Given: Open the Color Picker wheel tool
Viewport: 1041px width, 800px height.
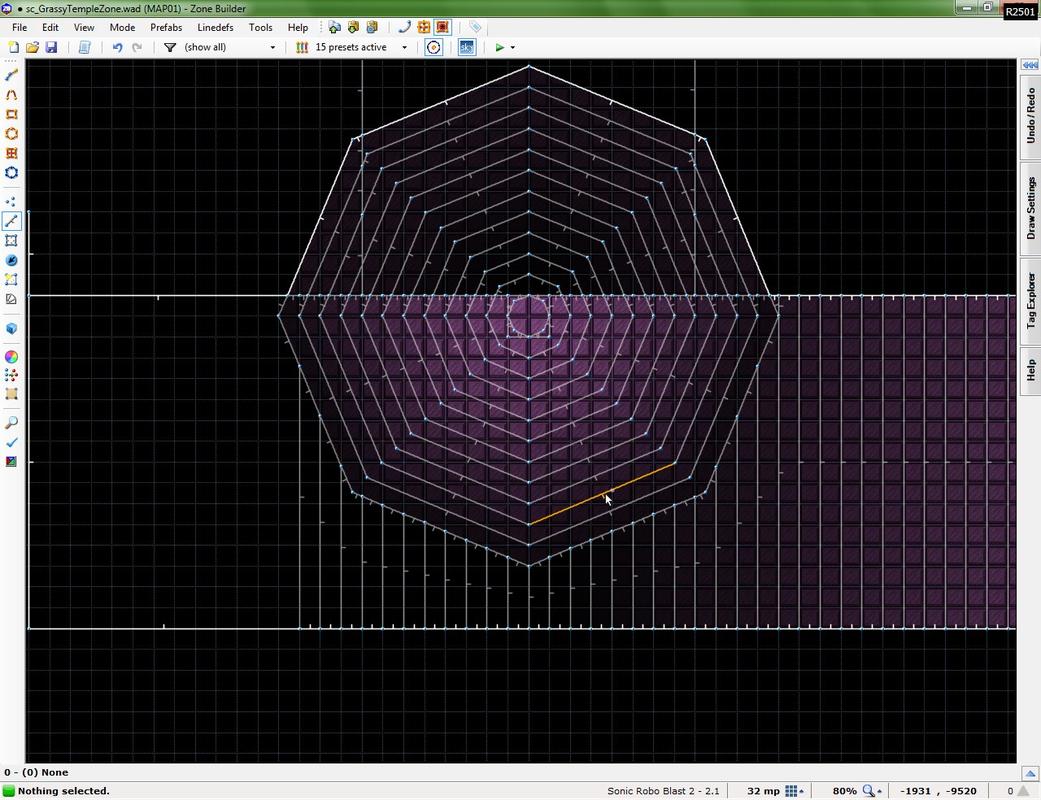Looking at the screenshot, I should pos(11,357).
